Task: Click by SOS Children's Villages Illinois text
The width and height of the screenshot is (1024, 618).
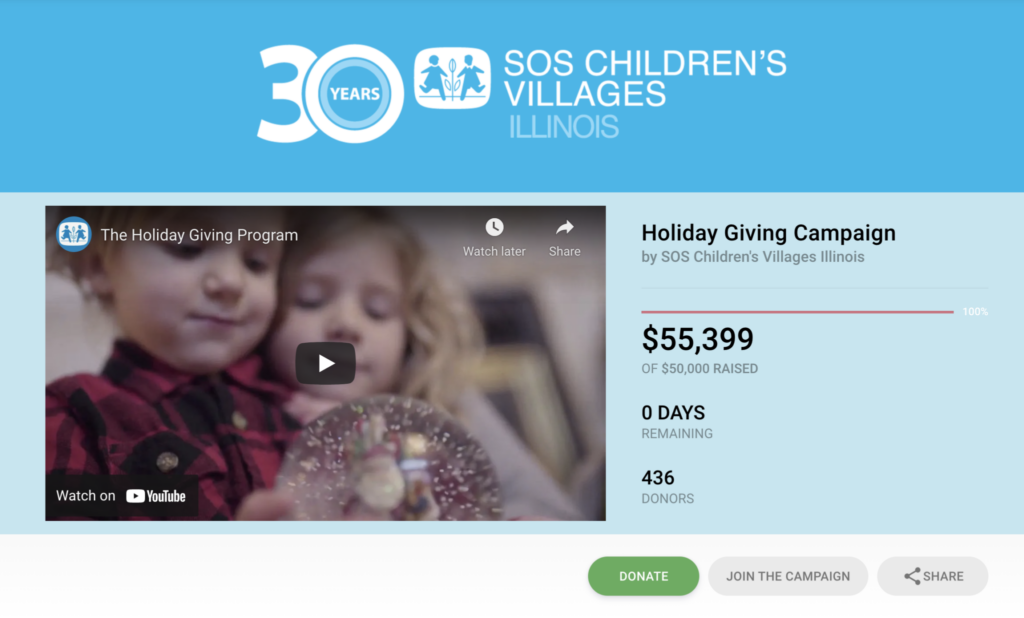Action: [752, 257]
